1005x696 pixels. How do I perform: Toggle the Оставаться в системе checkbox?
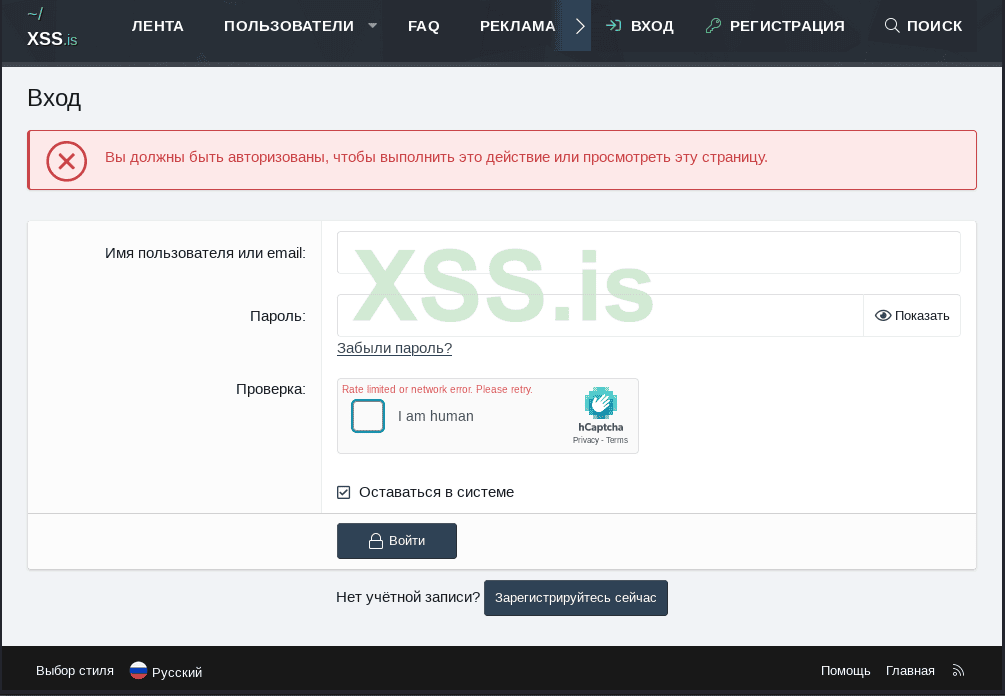(344, 492)
